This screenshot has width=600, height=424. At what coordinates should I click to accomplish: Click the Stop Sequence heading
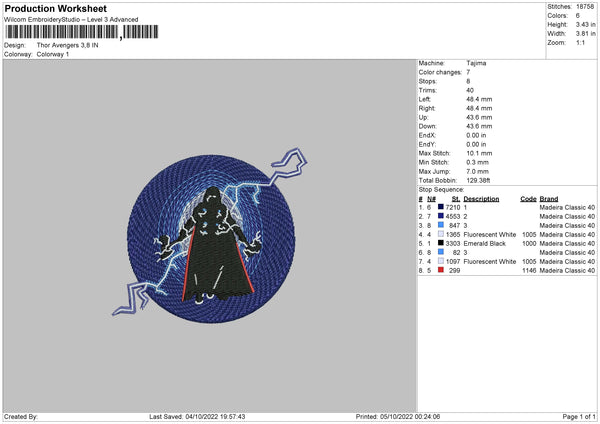tap(441, 190)
